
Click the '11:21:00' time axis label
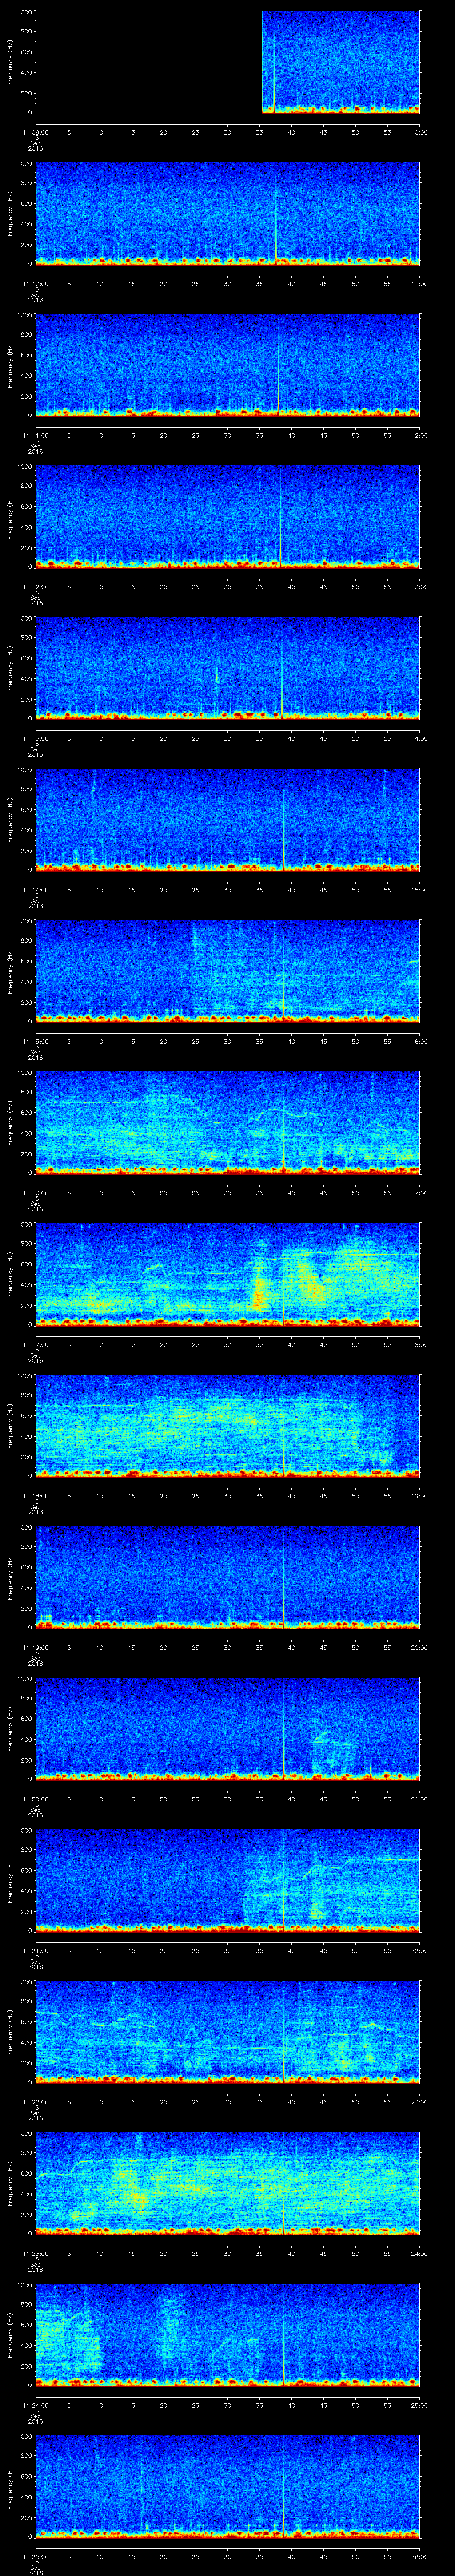(x=36, y=1950)
